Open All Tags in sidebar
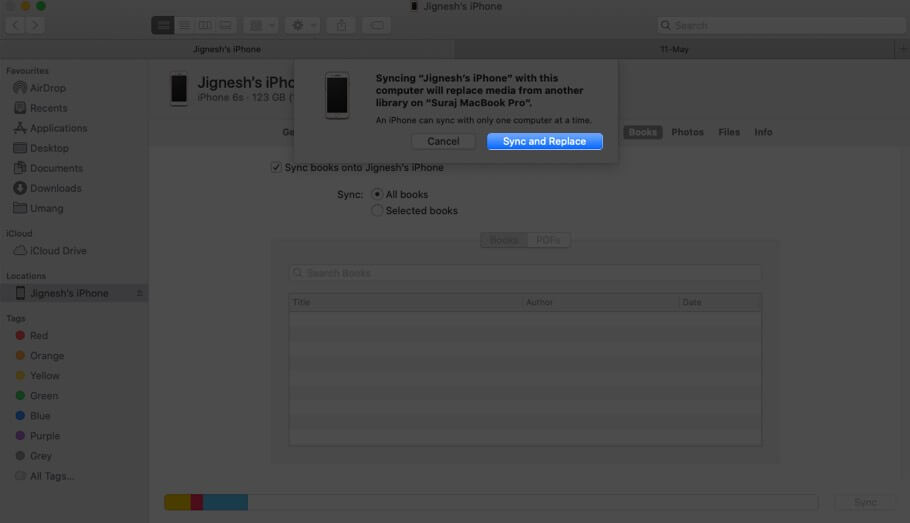The height and width of the screenshot is (523, 910). tap(44, 476)
